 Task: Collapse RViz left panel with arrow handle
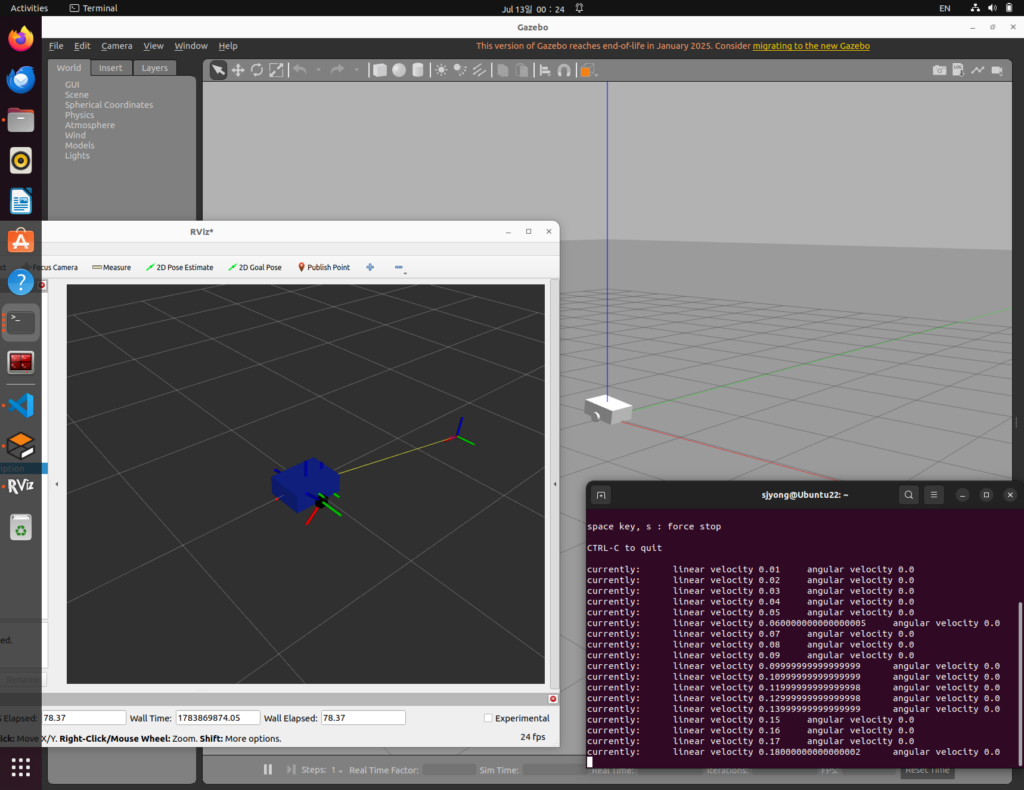(x=57, y=484)
